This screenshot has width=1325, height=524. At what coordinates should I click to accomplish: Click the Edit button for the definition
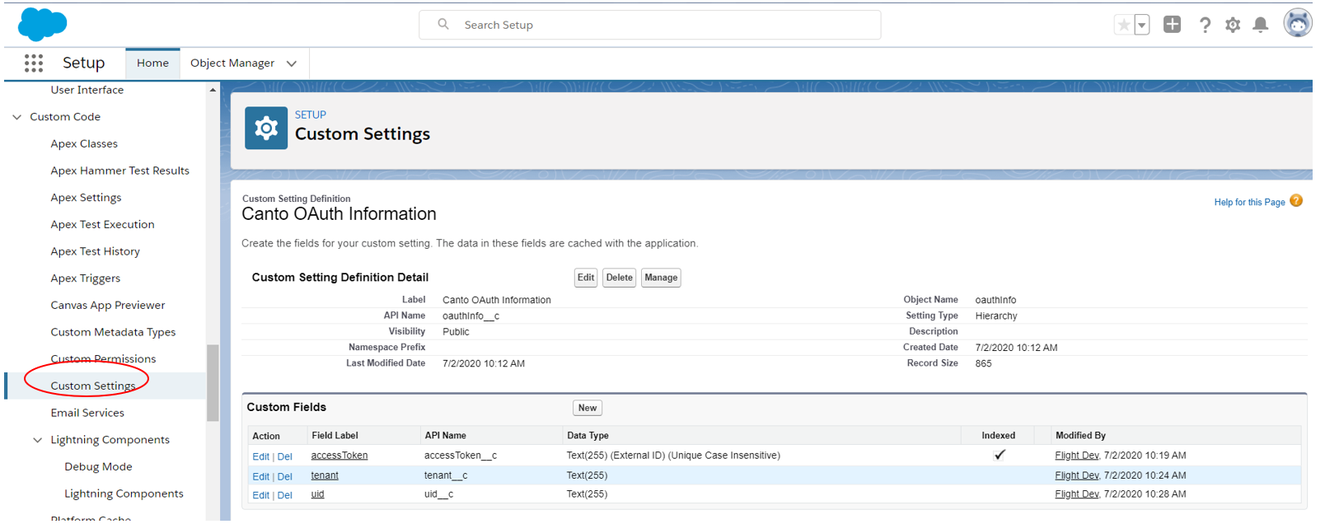coord(585,277)
